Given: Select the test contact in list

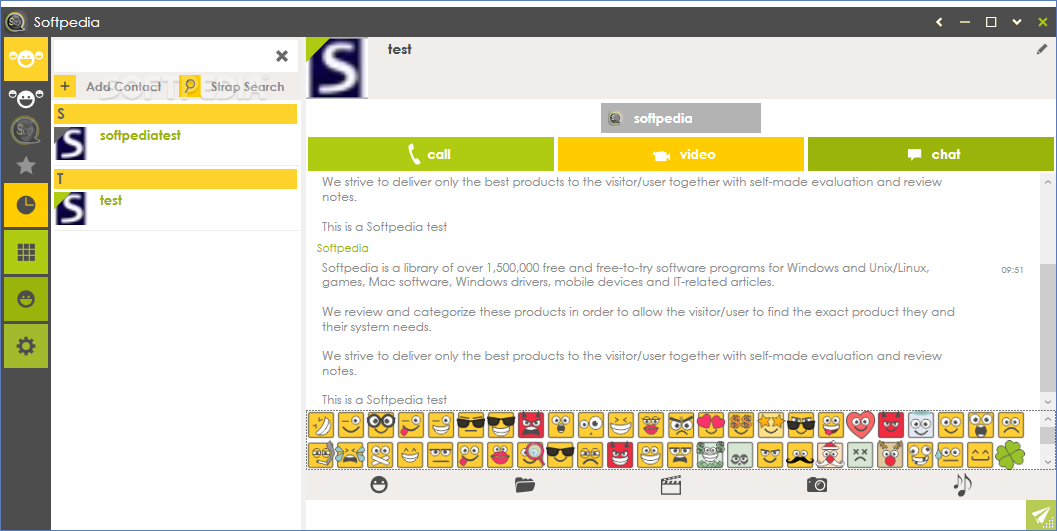Looking at the screenshot, I should pyautogui.click(x=175, y=209).
